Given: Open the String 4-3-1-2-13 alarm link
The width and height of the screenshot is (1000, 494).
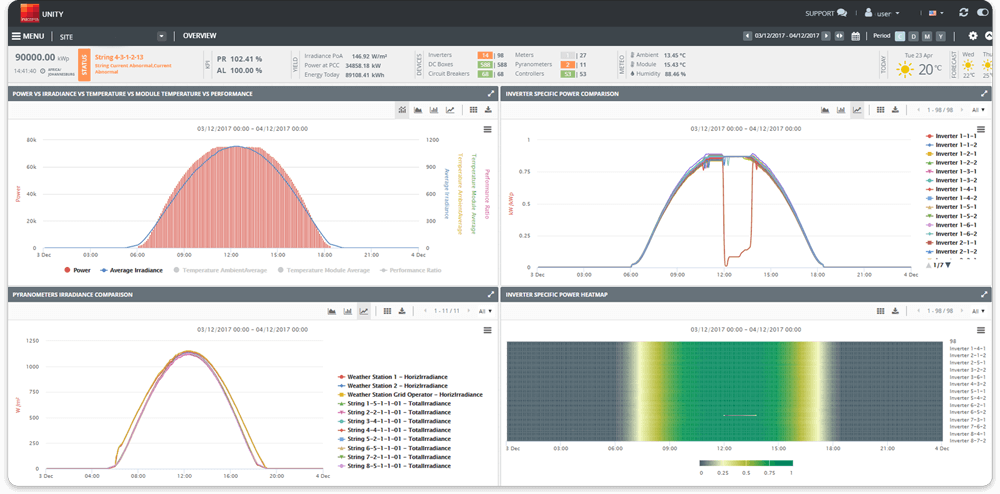Looking at the screenshot, I should (x=119, y=57).
